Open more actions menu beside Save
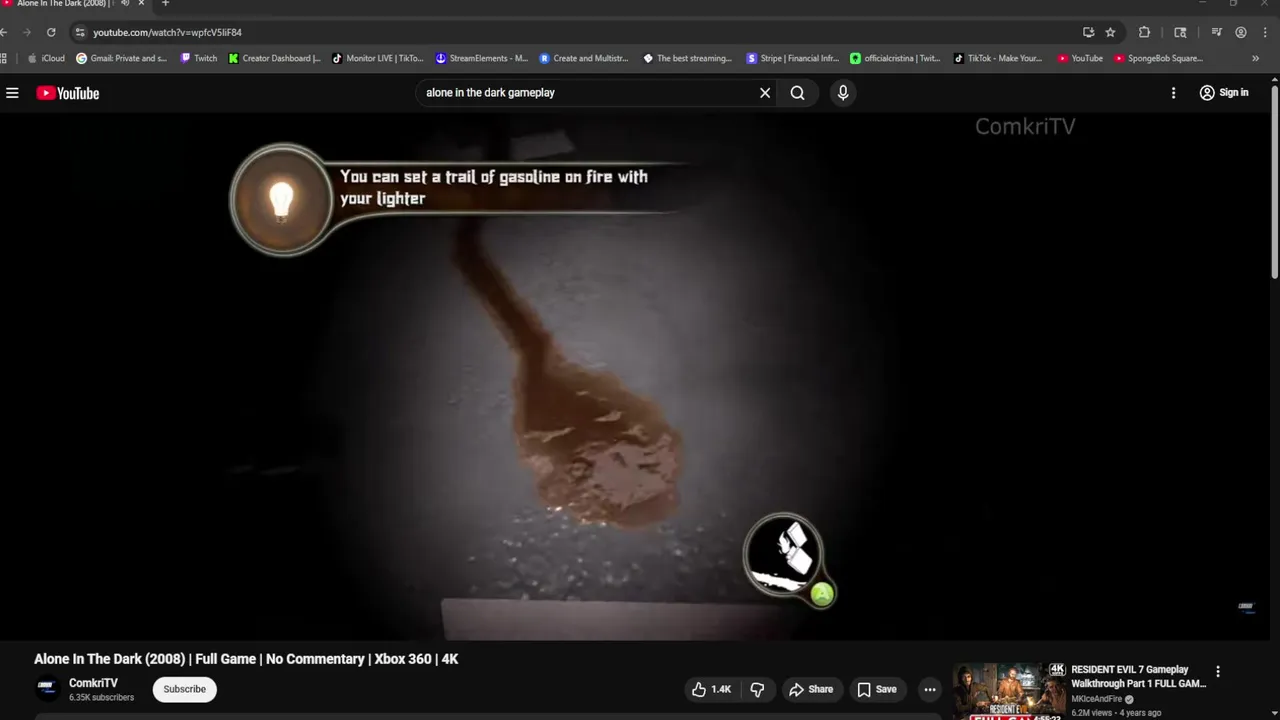Viewport: 1280px width, 720px height. tap(930, 689)
